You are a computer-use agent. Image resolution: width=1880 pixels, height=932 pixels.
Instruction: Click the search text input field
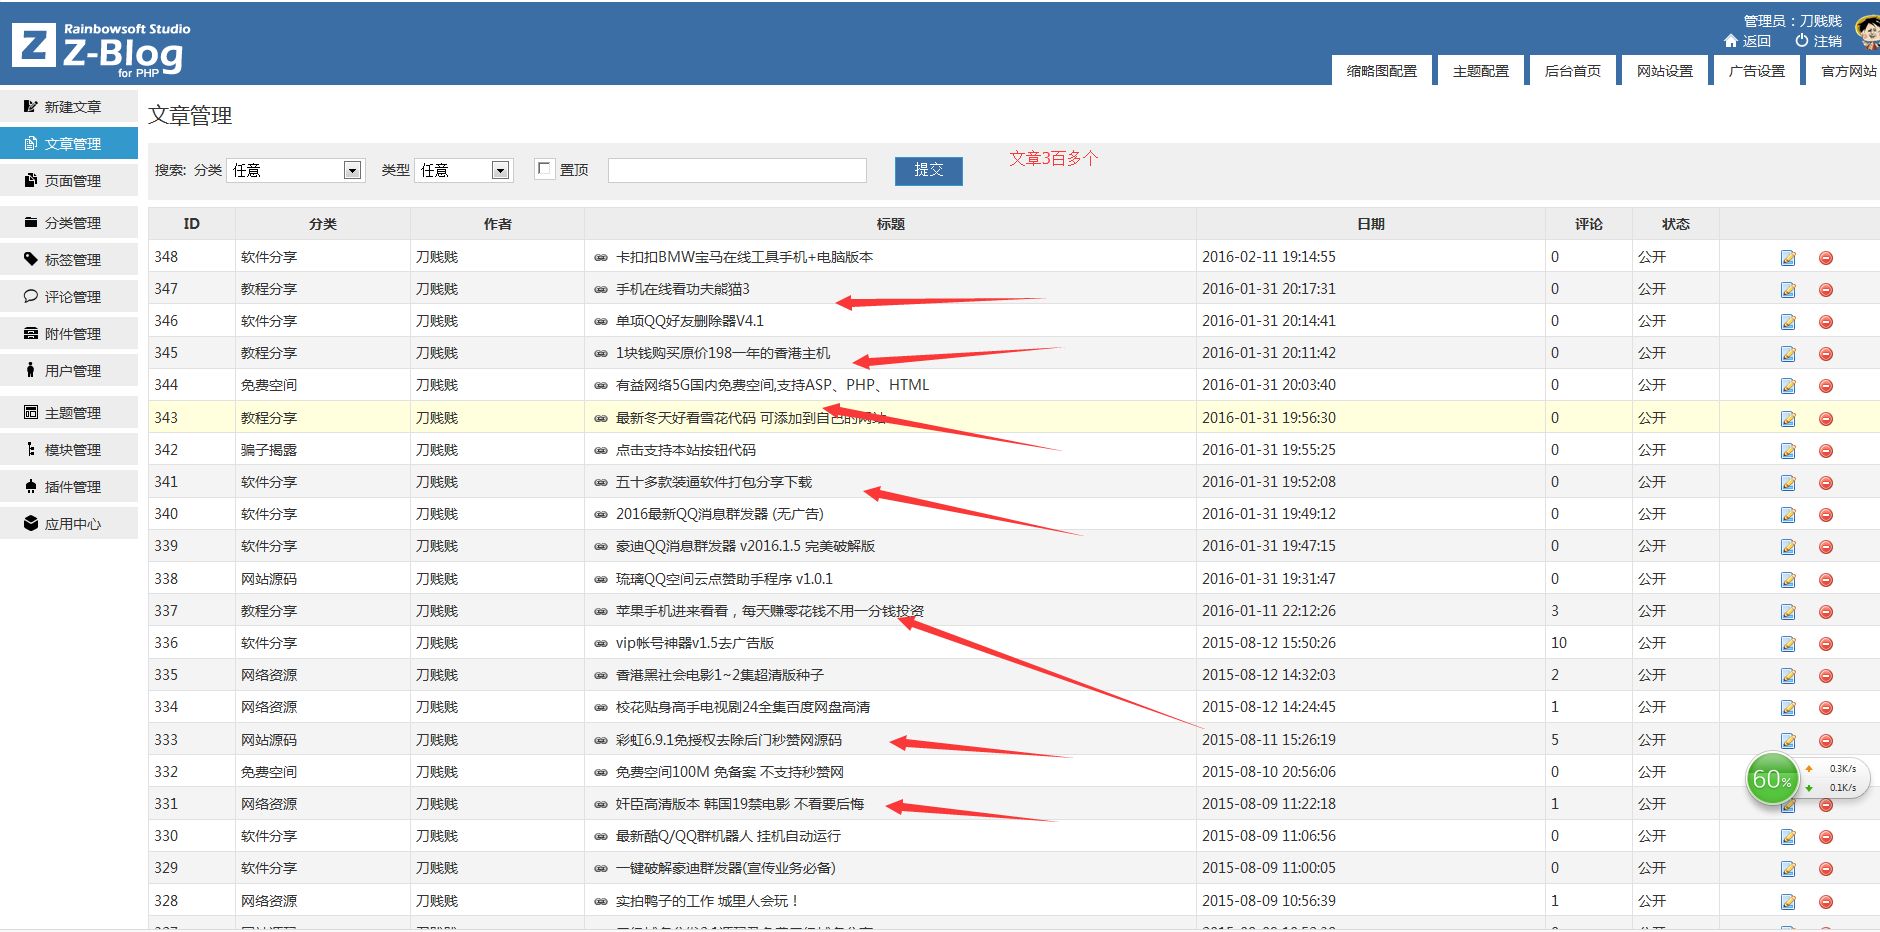click(x=737, y=170)
